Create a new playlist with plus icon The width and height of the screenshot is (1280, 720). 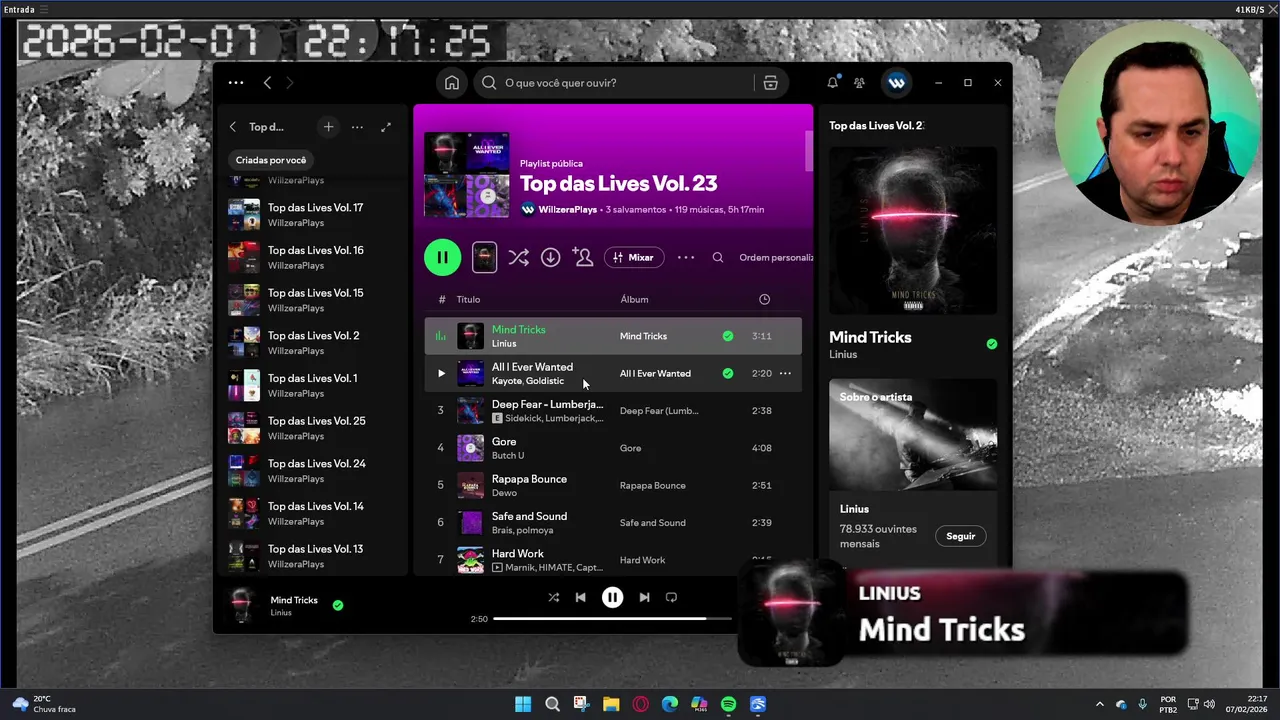[x=328, y=127]
